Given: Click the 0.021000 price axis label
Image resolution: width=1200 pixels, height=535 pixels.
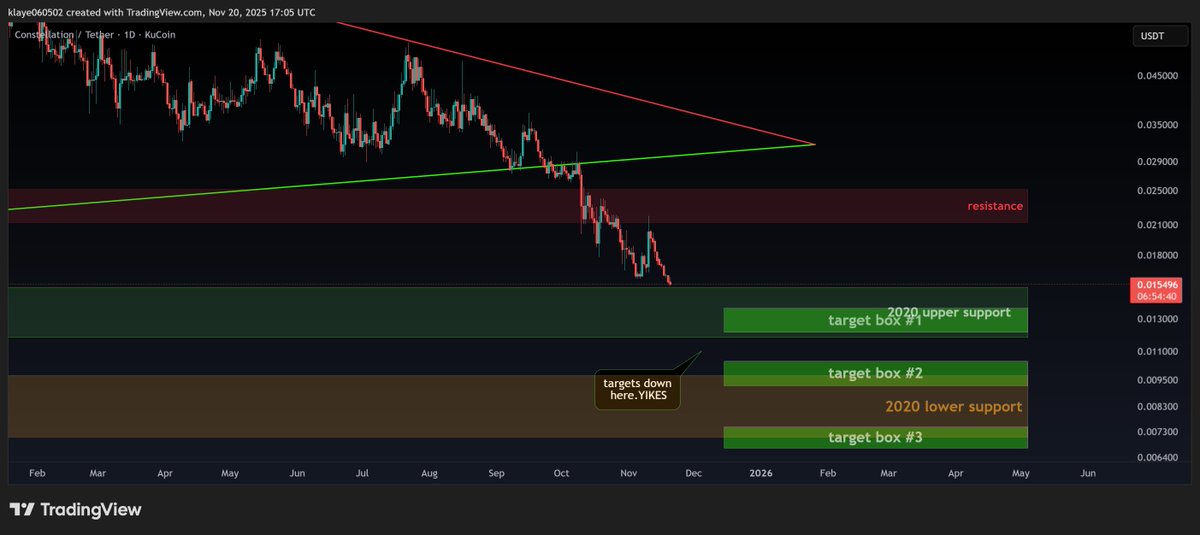Looking at the screenshot, I should pos(1157,224).
